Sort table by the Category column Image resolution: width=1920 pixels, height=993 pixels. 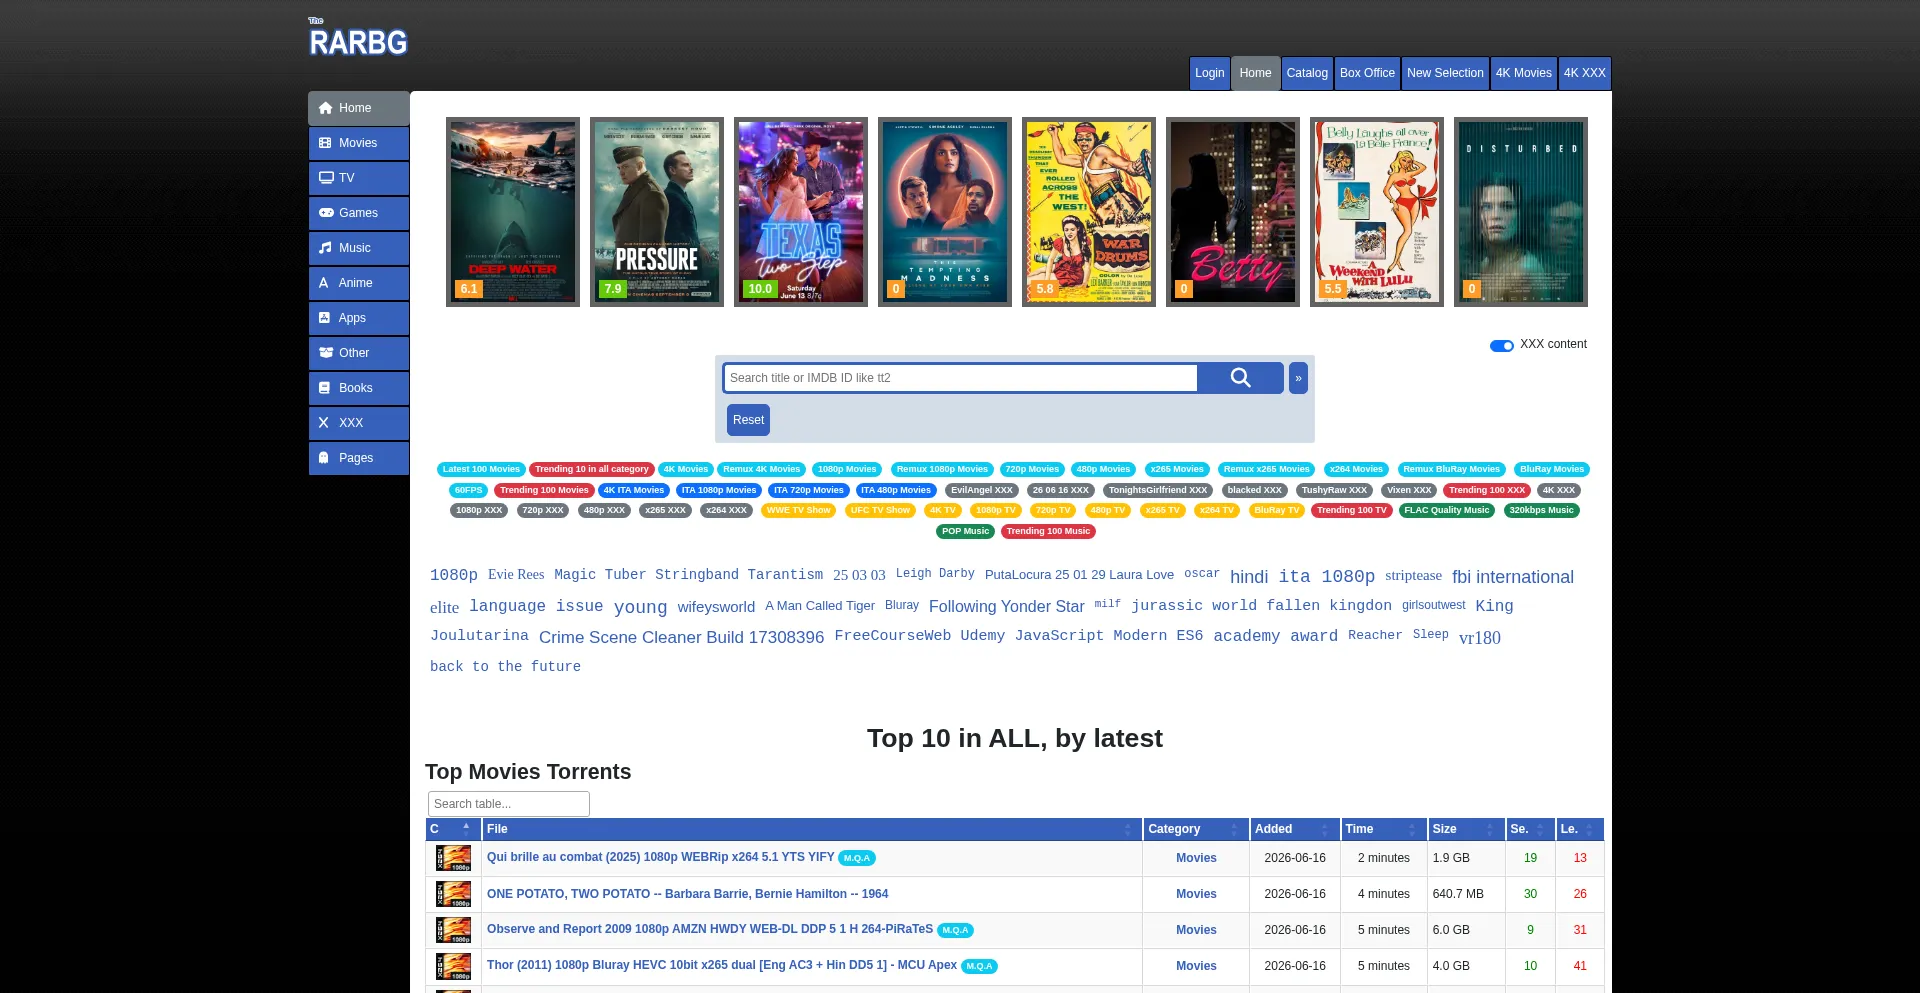click(1196, 829)
